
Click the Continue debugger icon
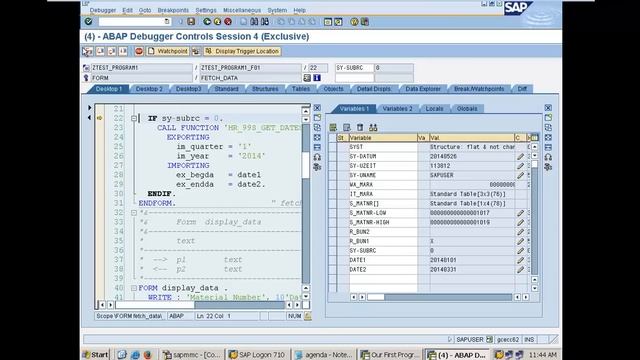click(123, 51)
